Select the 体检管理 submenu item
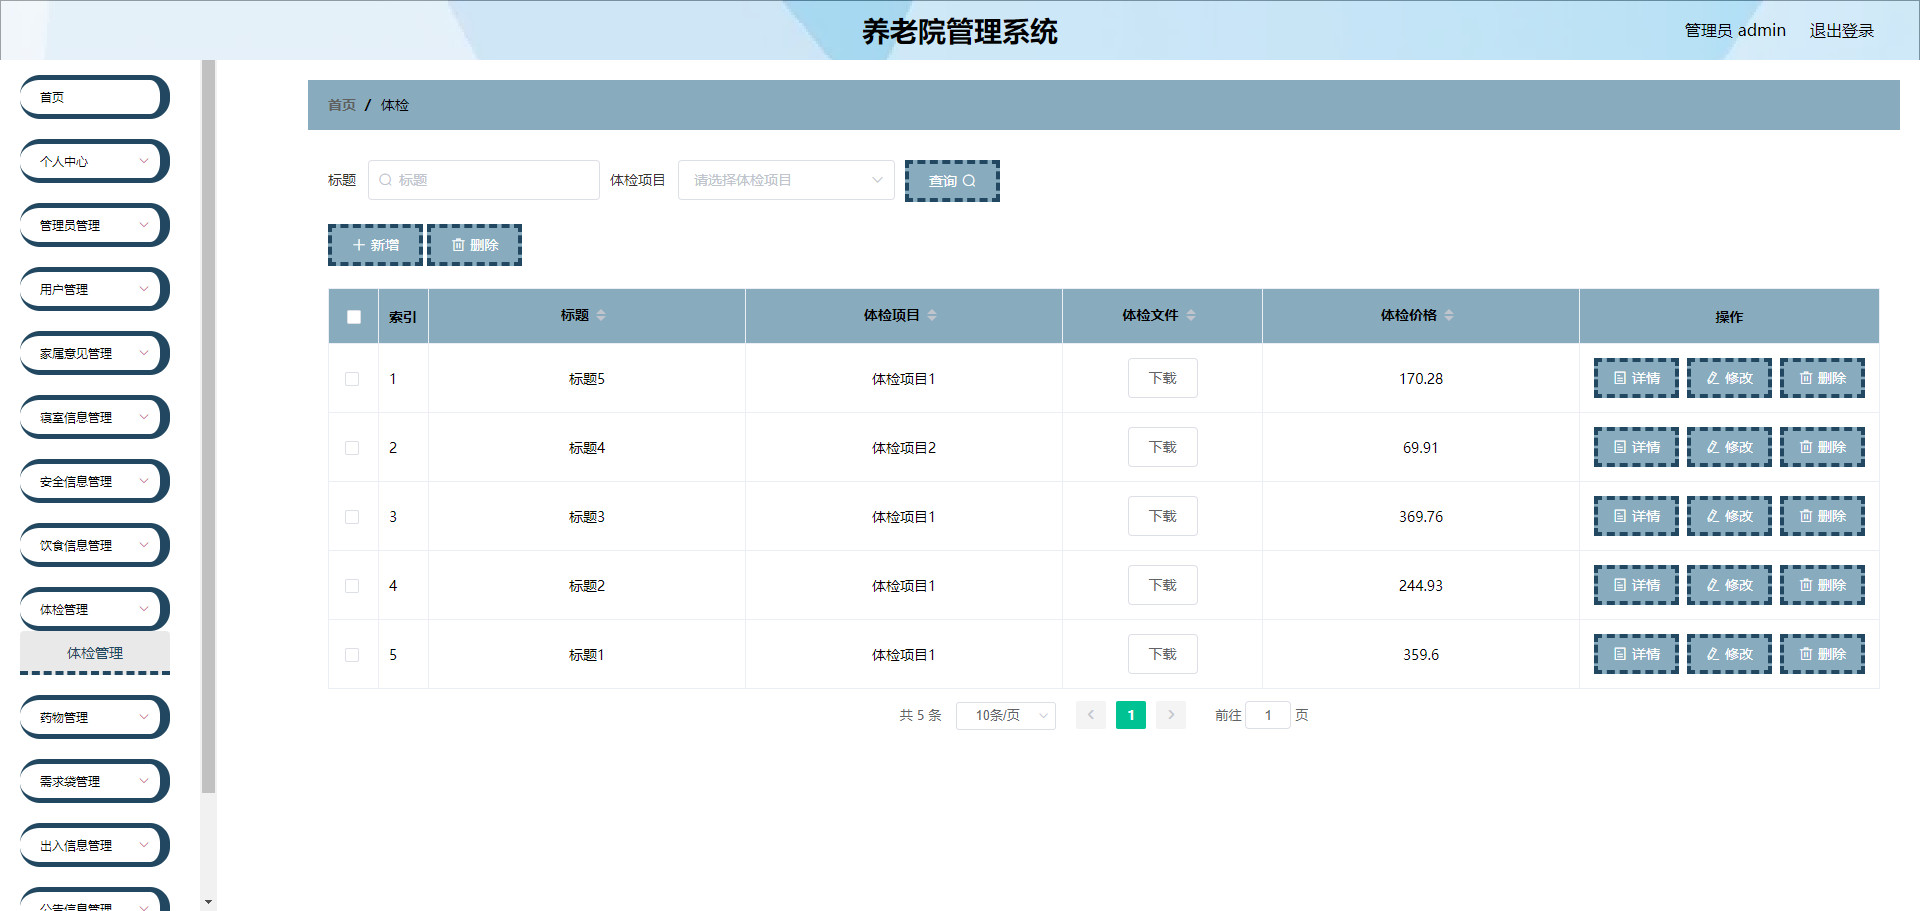Image resolution: width=1920 pixels, height=911 pixels. click(x=95, y=653)
